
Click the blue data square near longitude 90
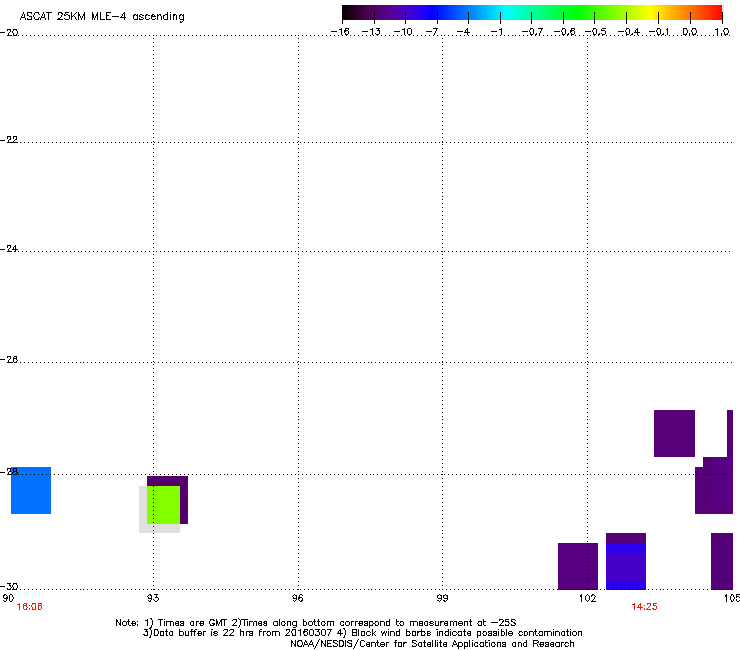31,490
